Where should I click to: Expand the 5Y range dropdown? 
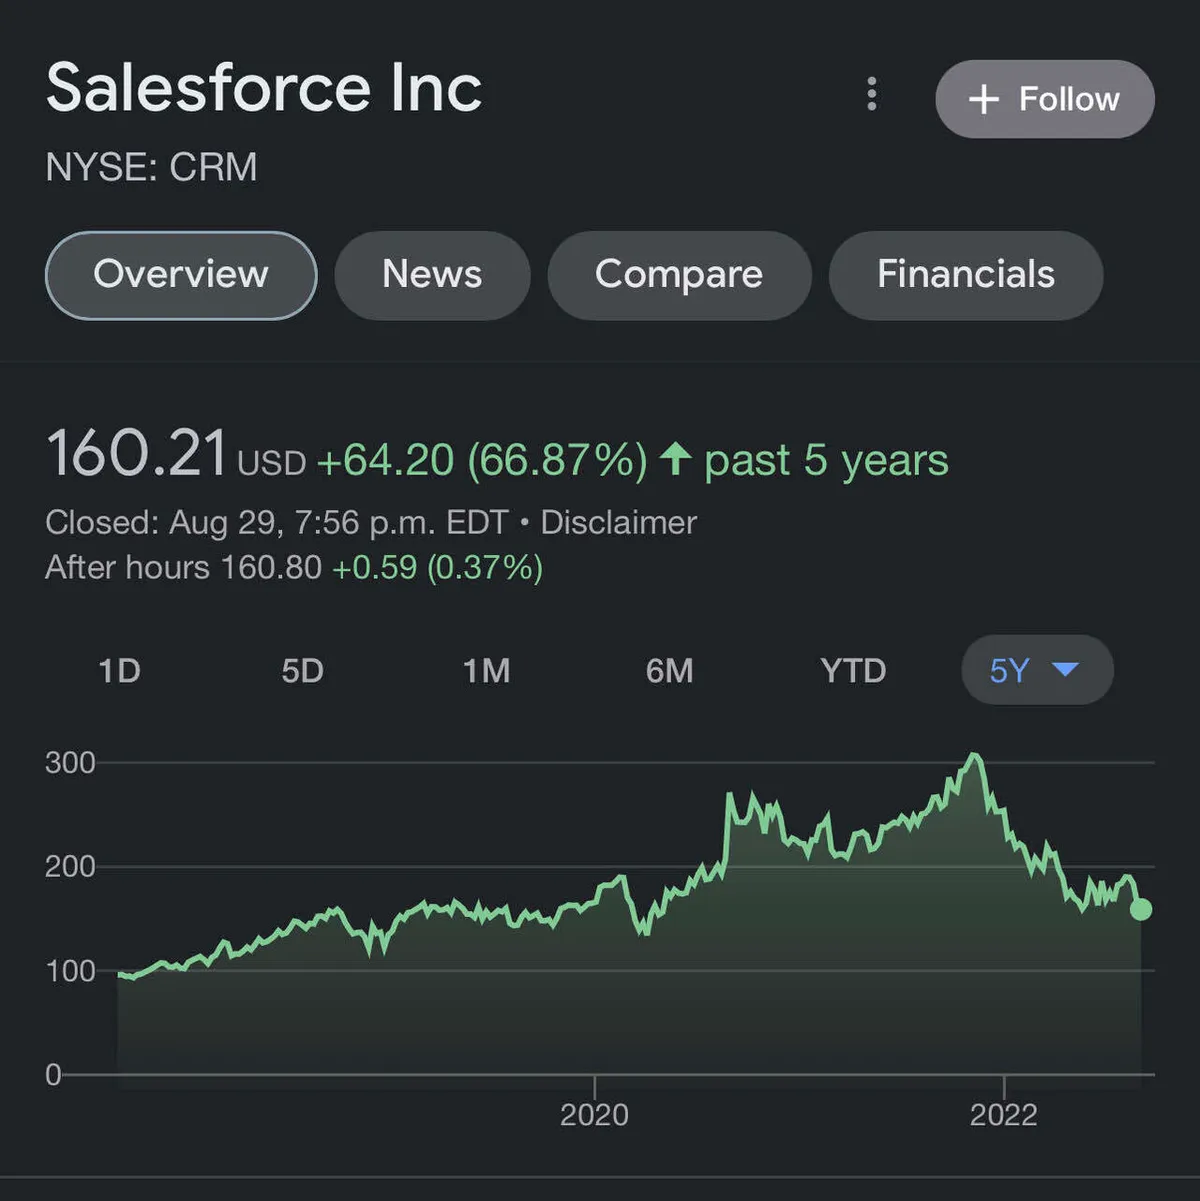pos(1036,670)
